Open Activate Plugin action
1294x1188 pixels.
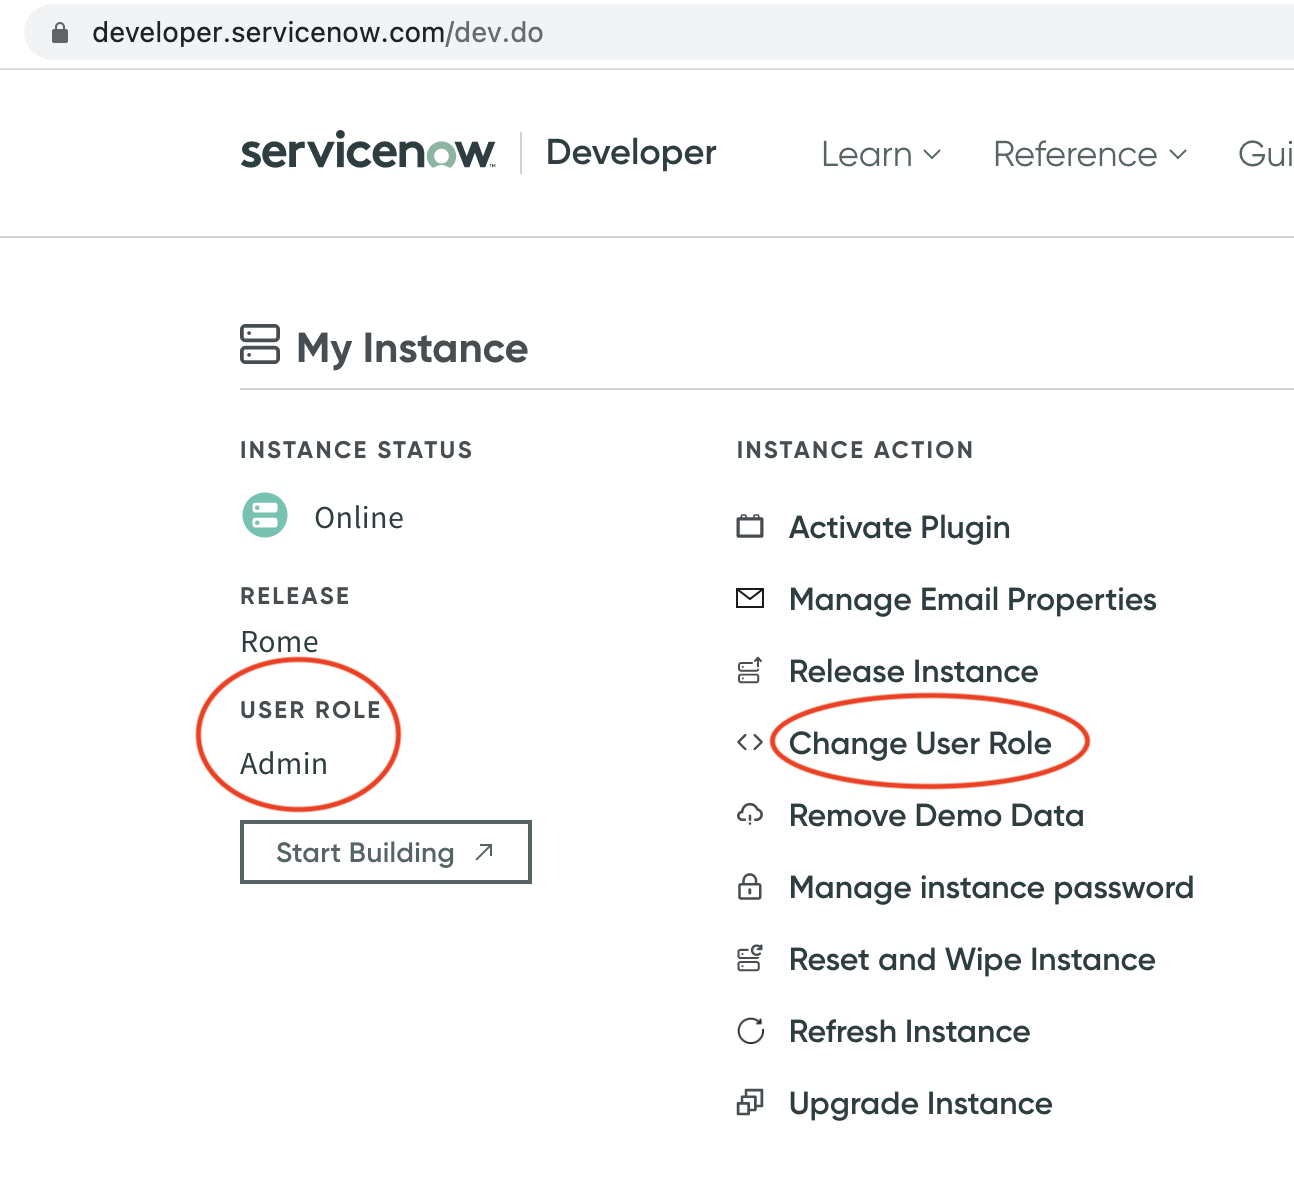point(899,527)
